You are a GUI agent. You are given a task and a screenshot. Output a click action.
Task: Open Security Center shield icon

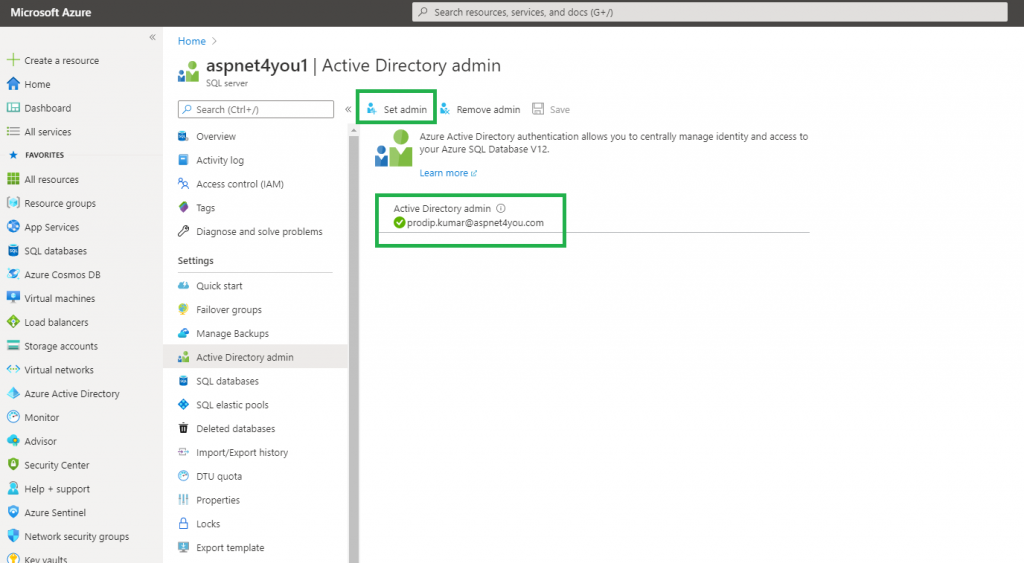(x=13, y=464)
